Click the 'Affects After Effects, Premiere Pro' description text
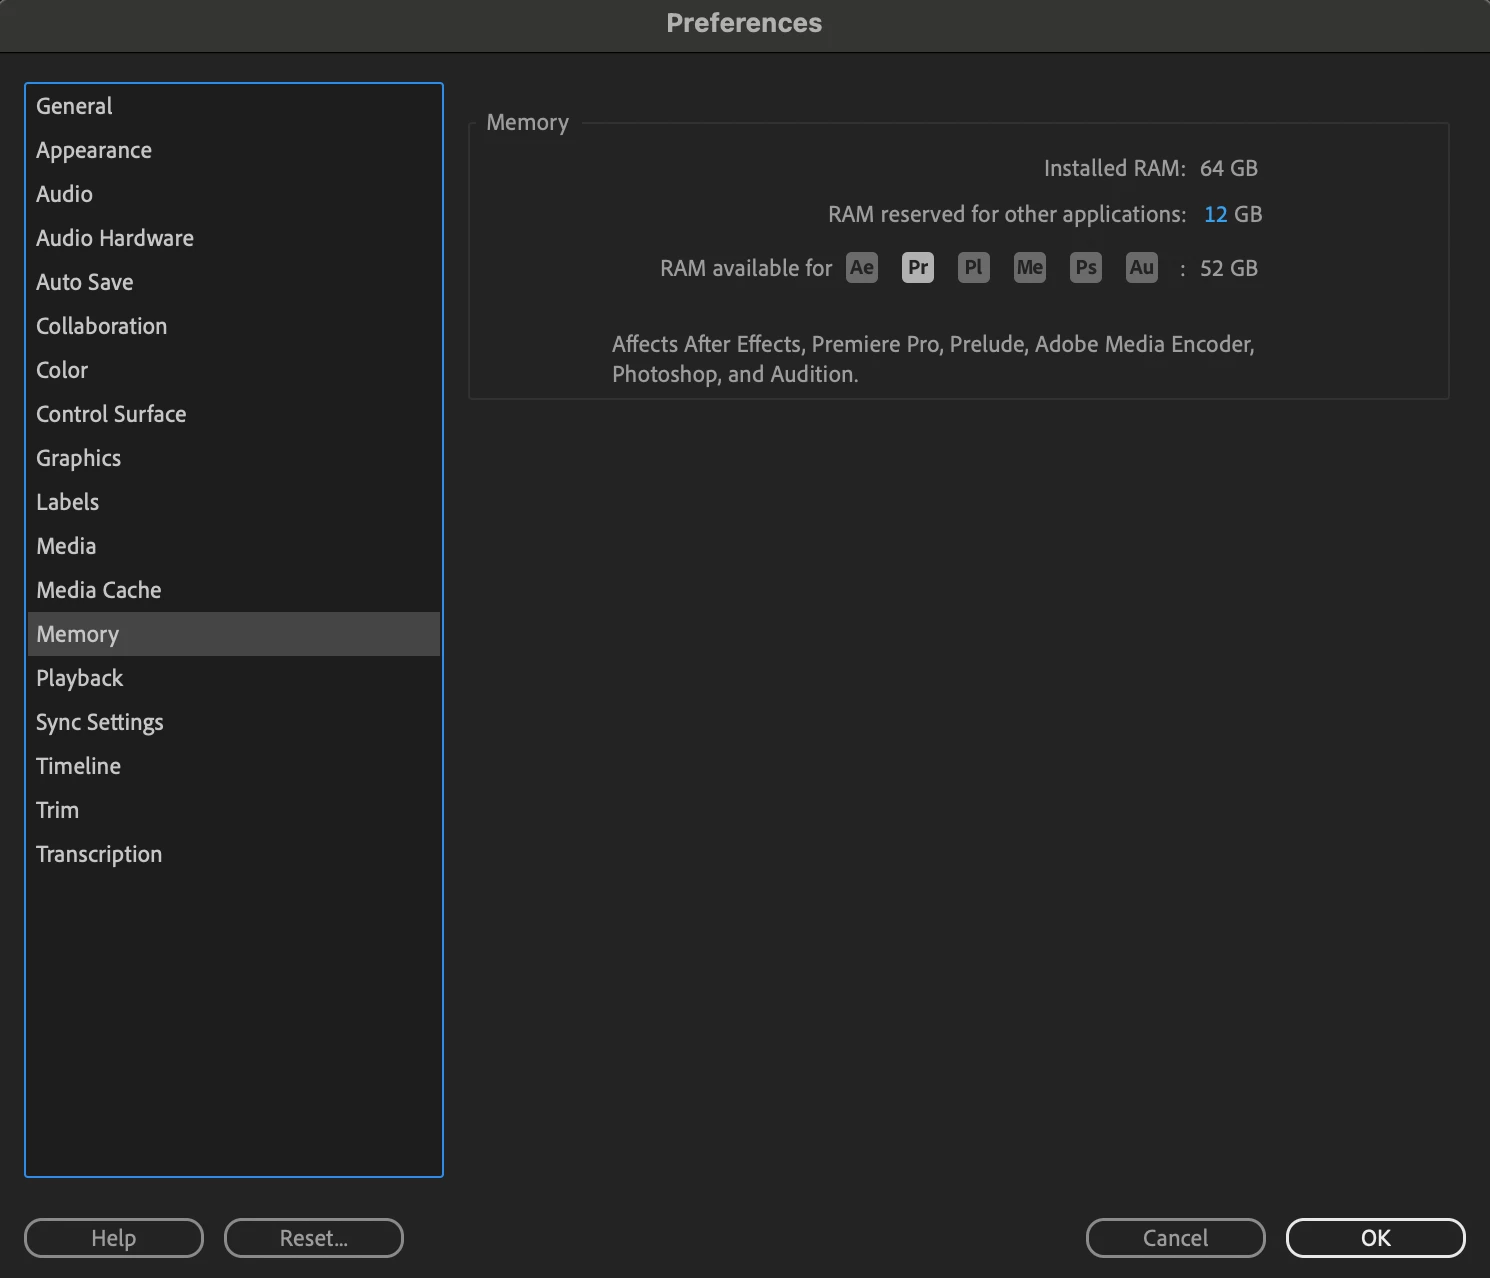 click(x=933, y=359)
